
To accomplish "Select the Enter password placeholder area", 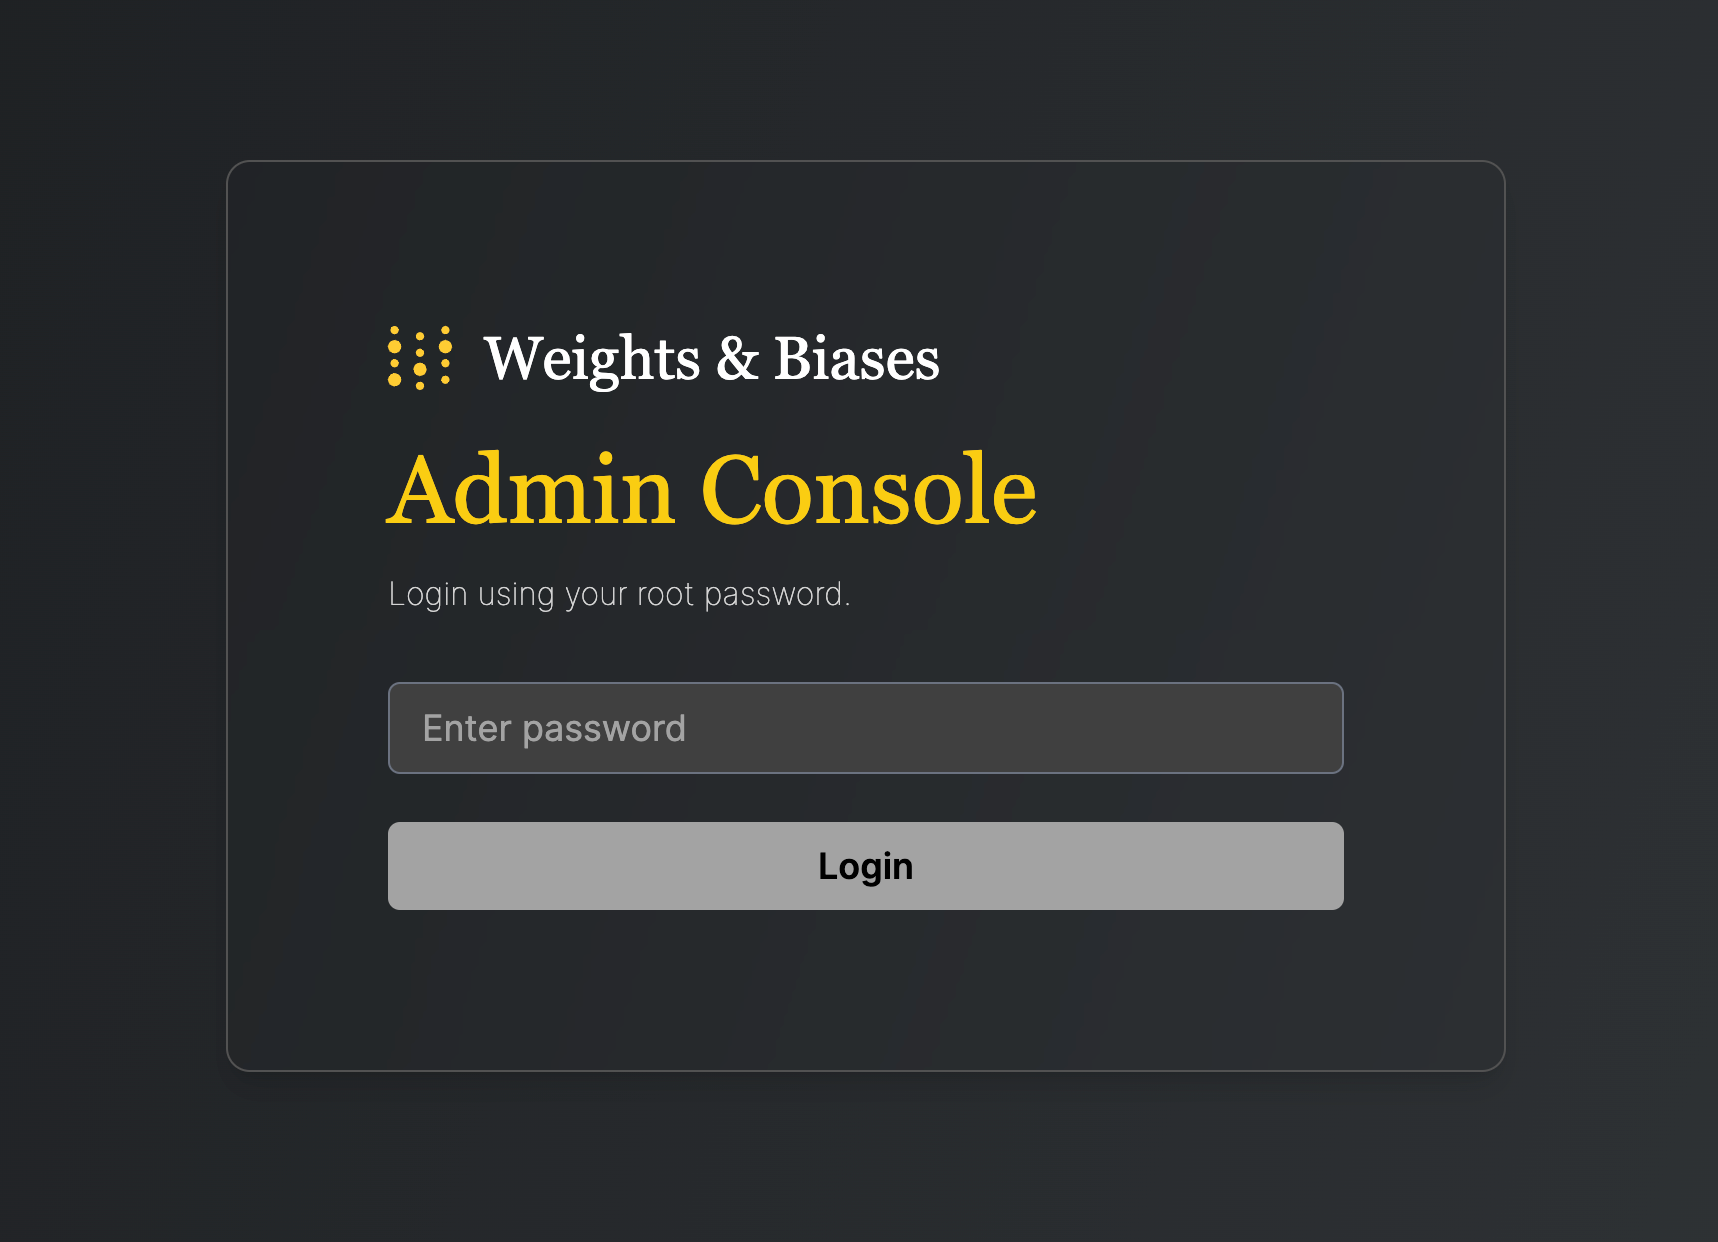I will tap(554, 728).
